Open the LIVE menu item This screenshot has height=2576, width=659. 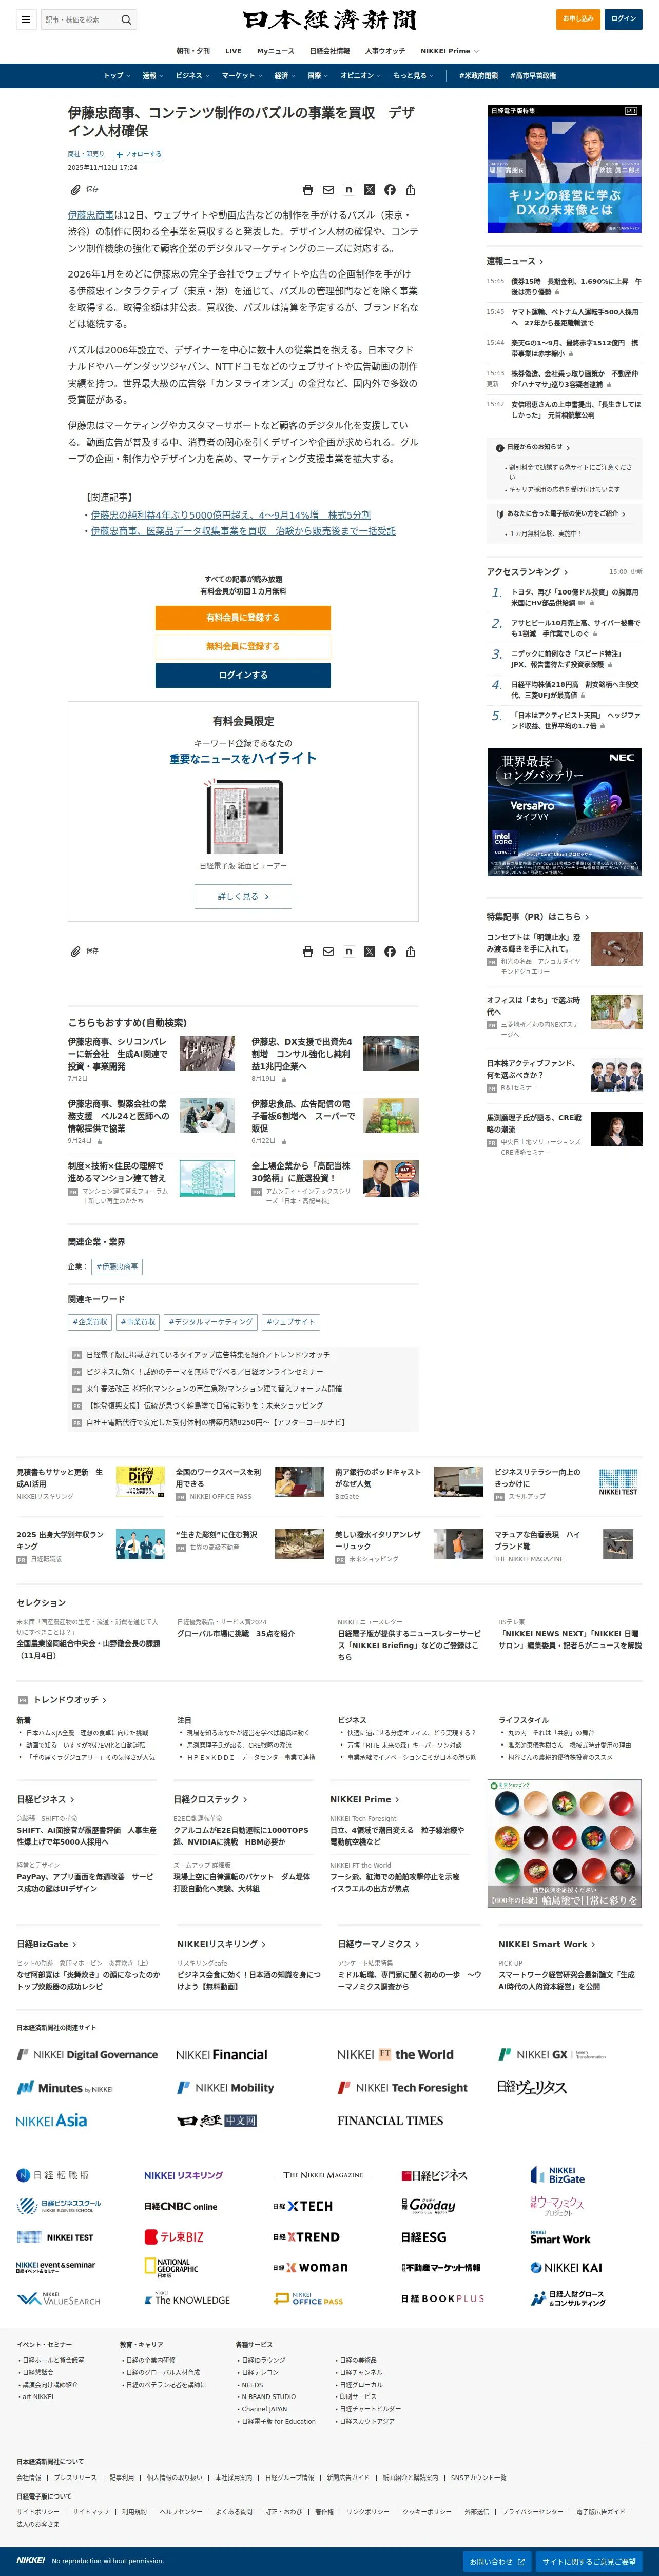[x=233, y=51]
